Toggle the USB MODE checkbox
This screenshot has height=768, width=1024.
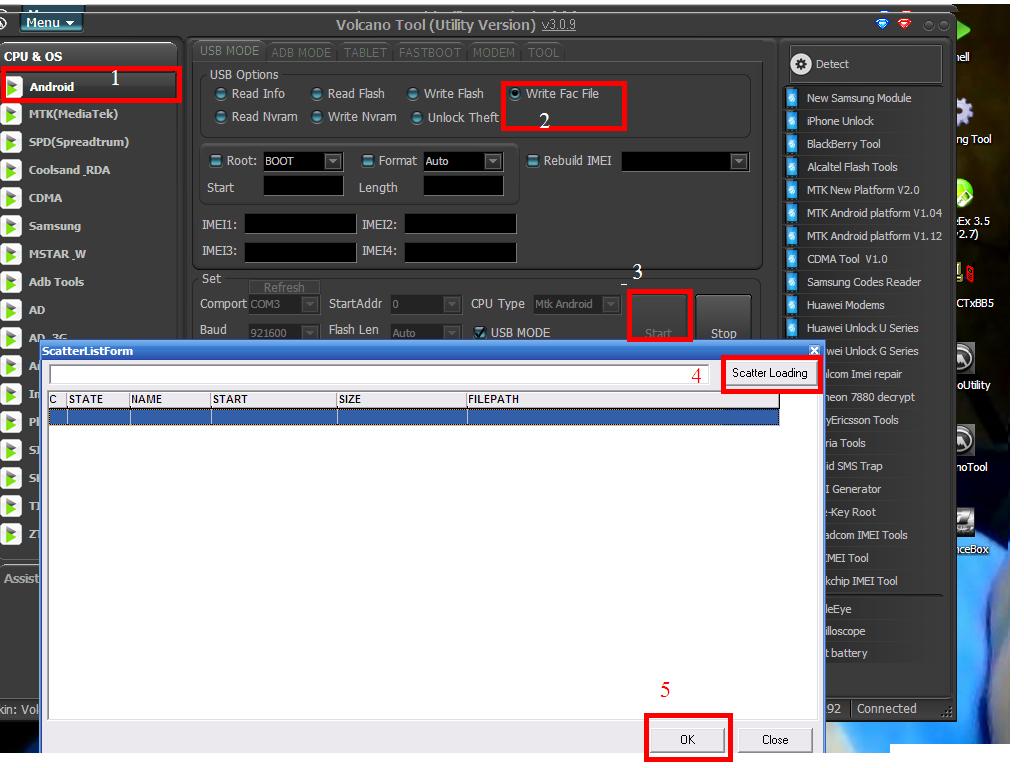(x=480, y=332)
